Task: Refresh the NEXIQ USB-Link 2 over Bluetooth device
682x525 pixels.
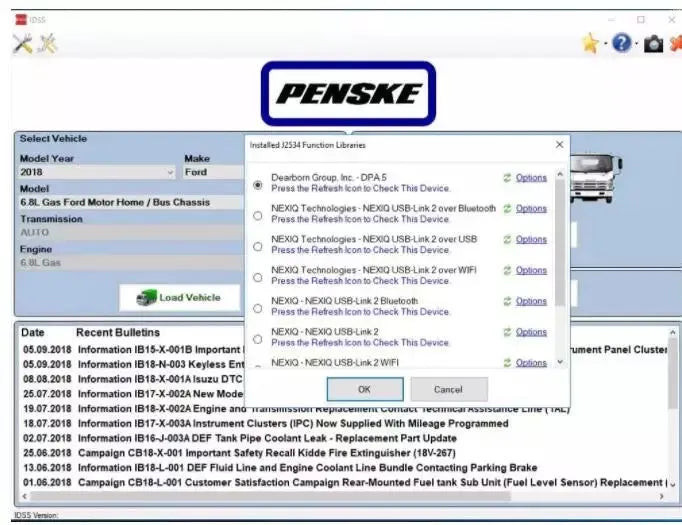Action: (508, 209)
